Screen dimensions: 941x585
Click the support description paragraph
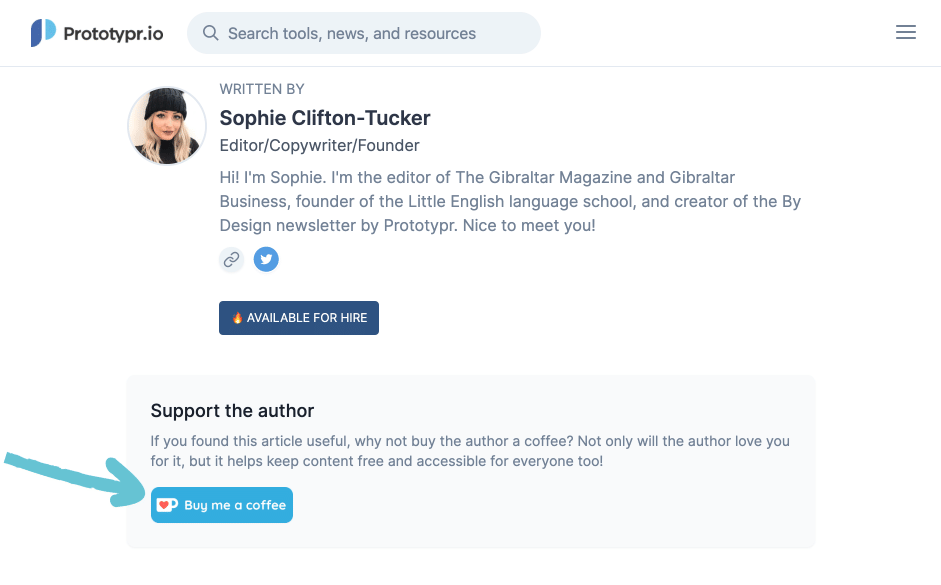click(x=470, y=451)
